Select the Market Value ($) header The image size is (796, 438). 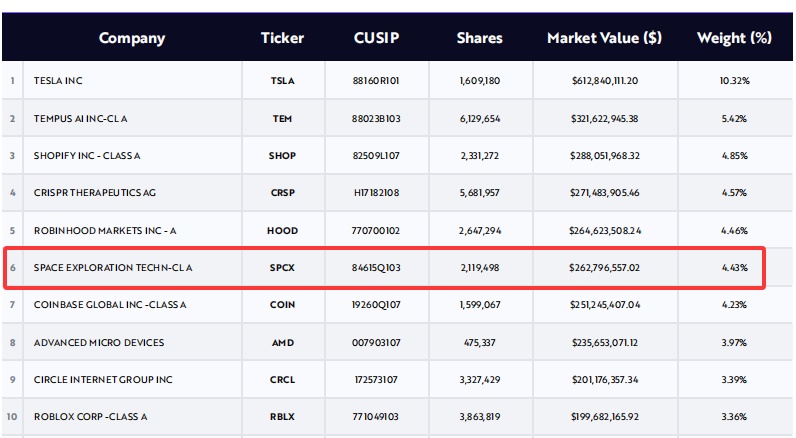click(x=604, y=38)
